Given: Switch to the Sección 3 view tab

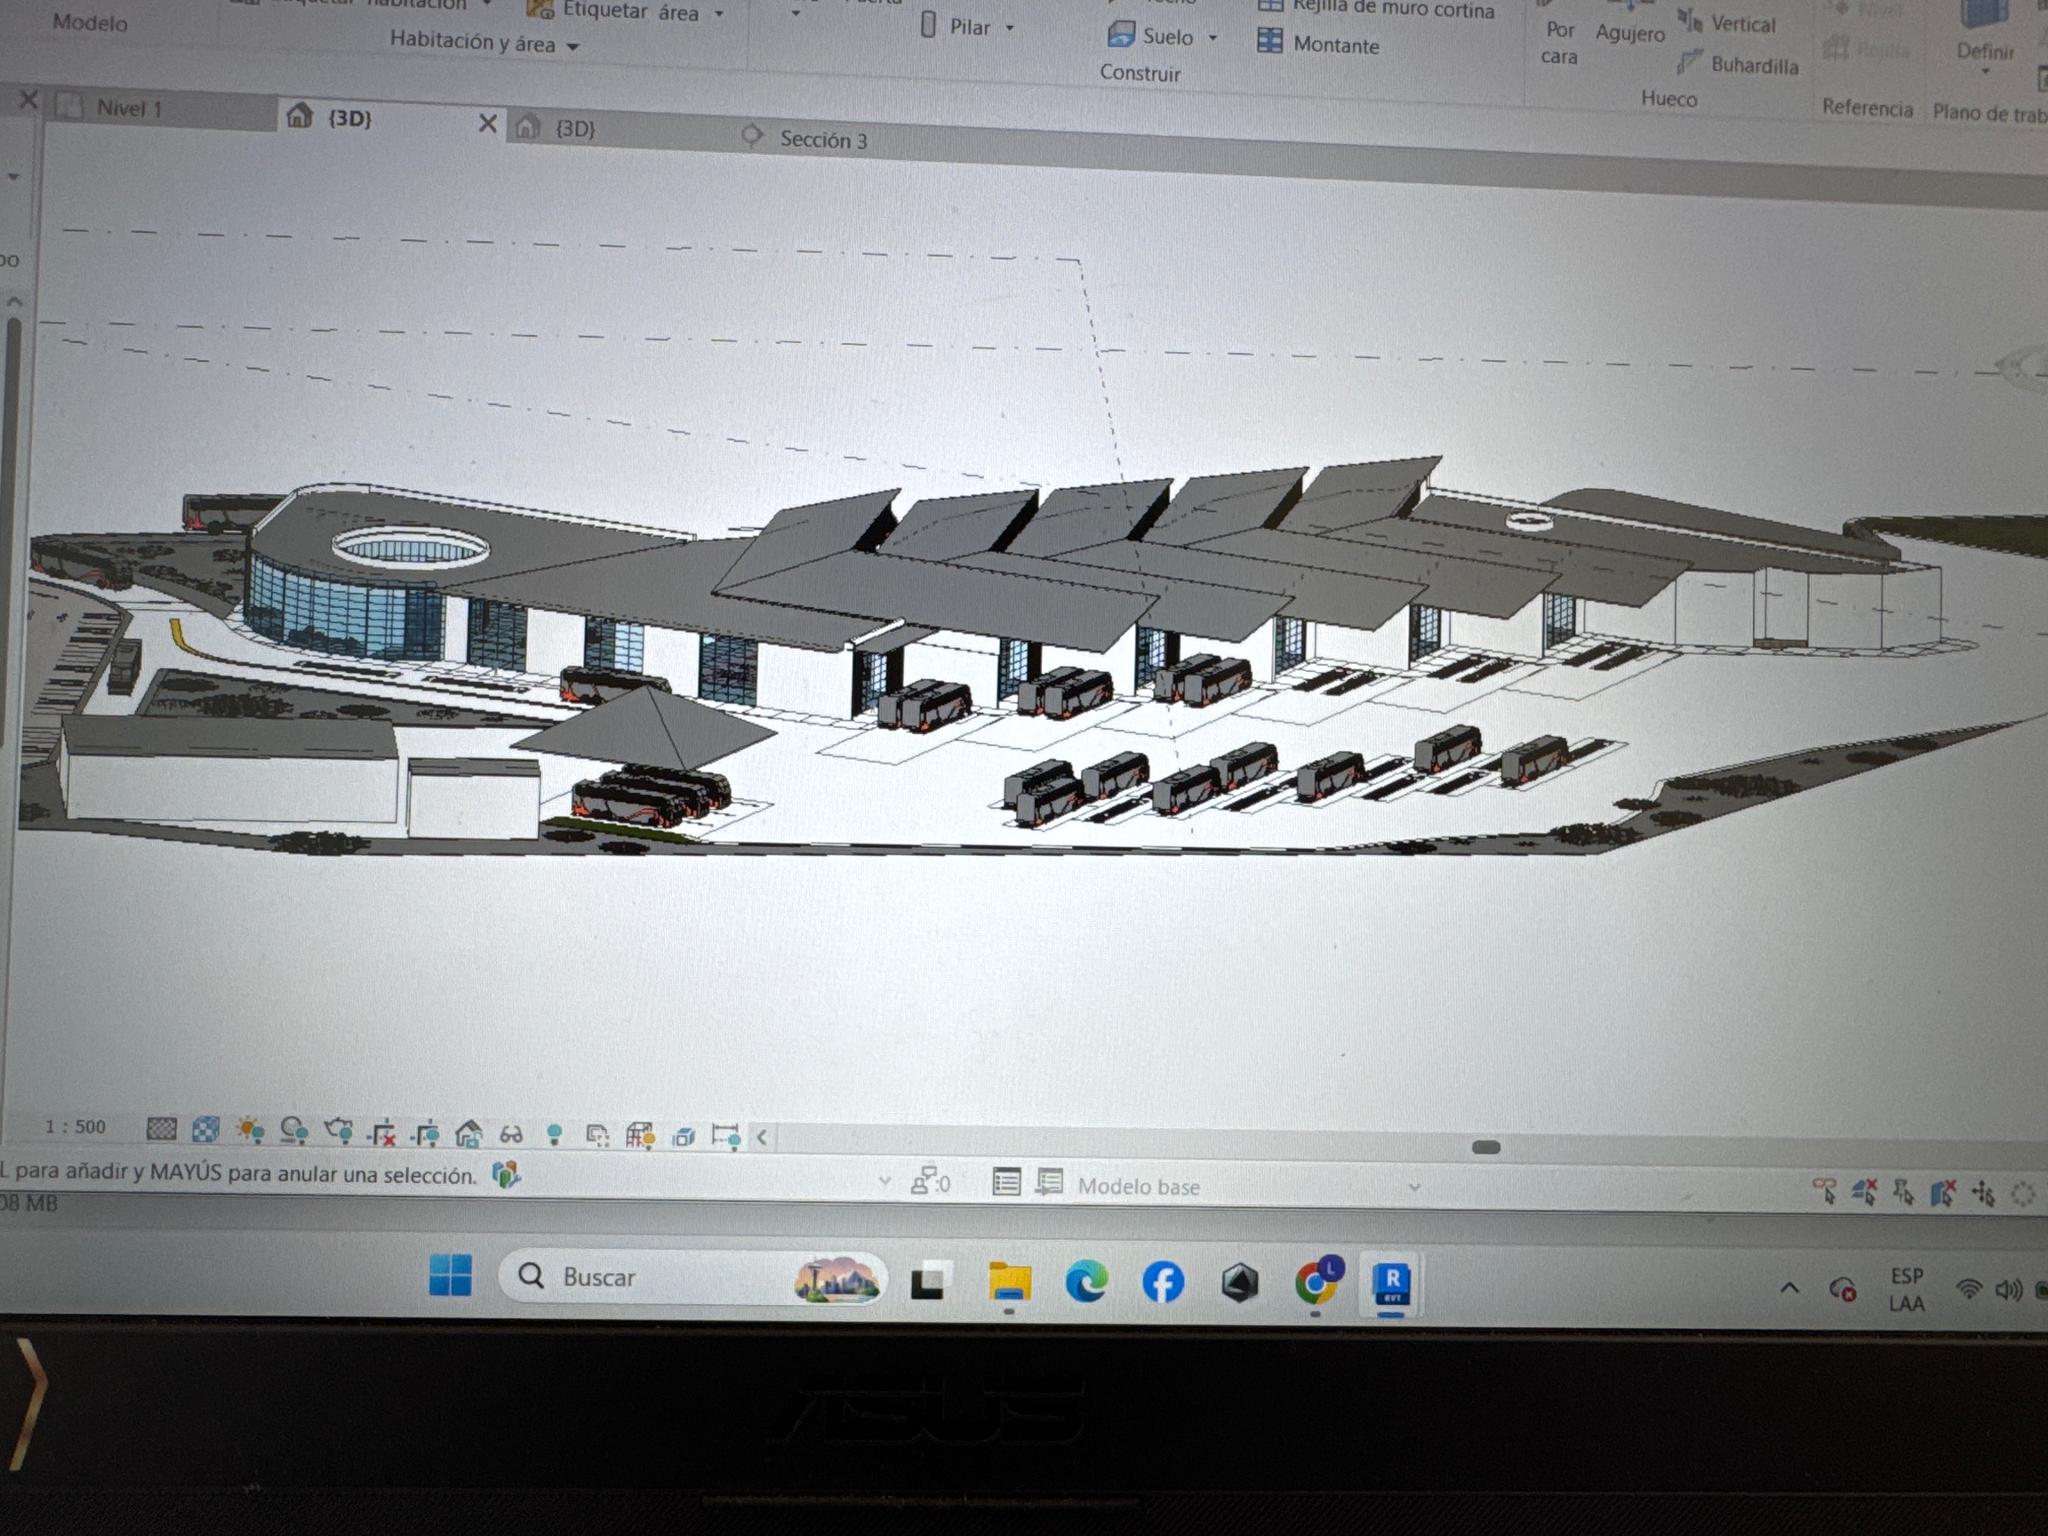Looking at the screenshot, I should click(822, 139).
